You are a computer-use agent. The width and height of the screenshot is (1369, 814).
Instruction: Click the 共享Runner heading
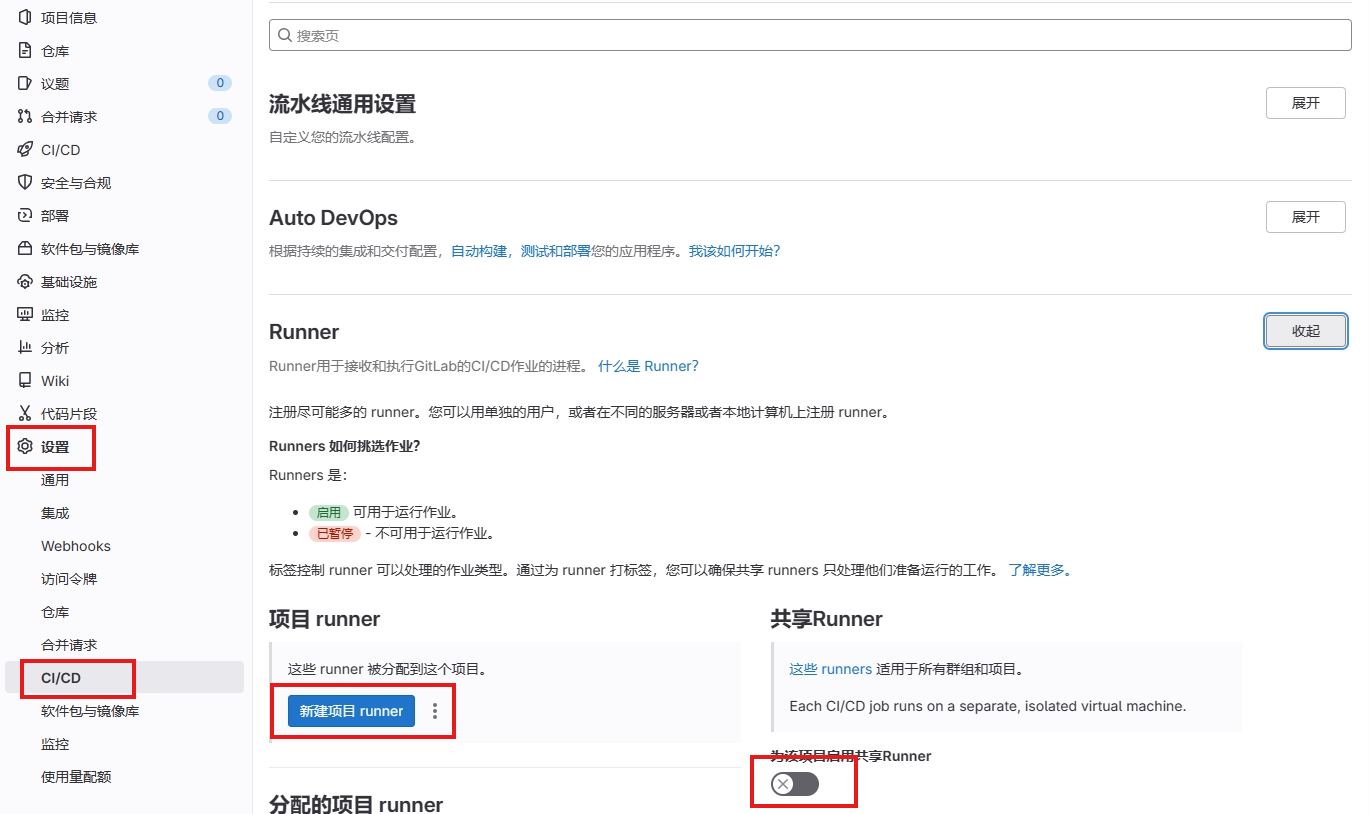pos(826,619)
